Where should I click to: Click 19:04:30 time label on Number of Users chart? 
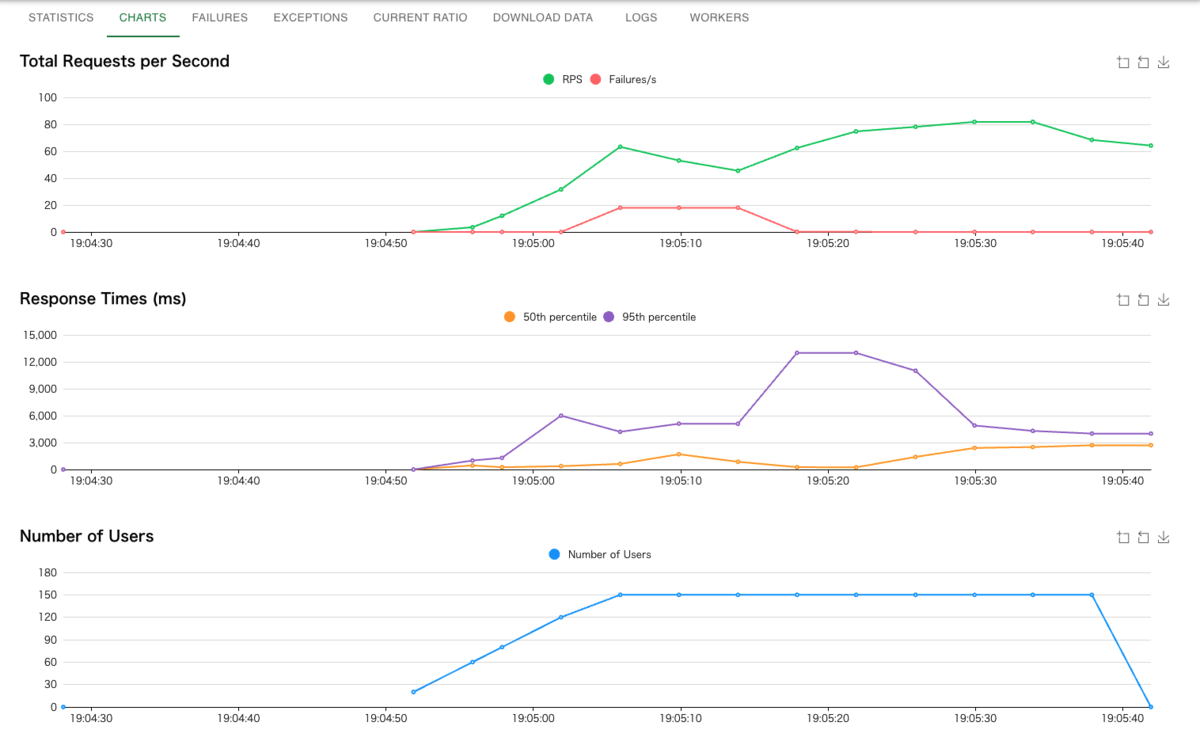[91, 718]
